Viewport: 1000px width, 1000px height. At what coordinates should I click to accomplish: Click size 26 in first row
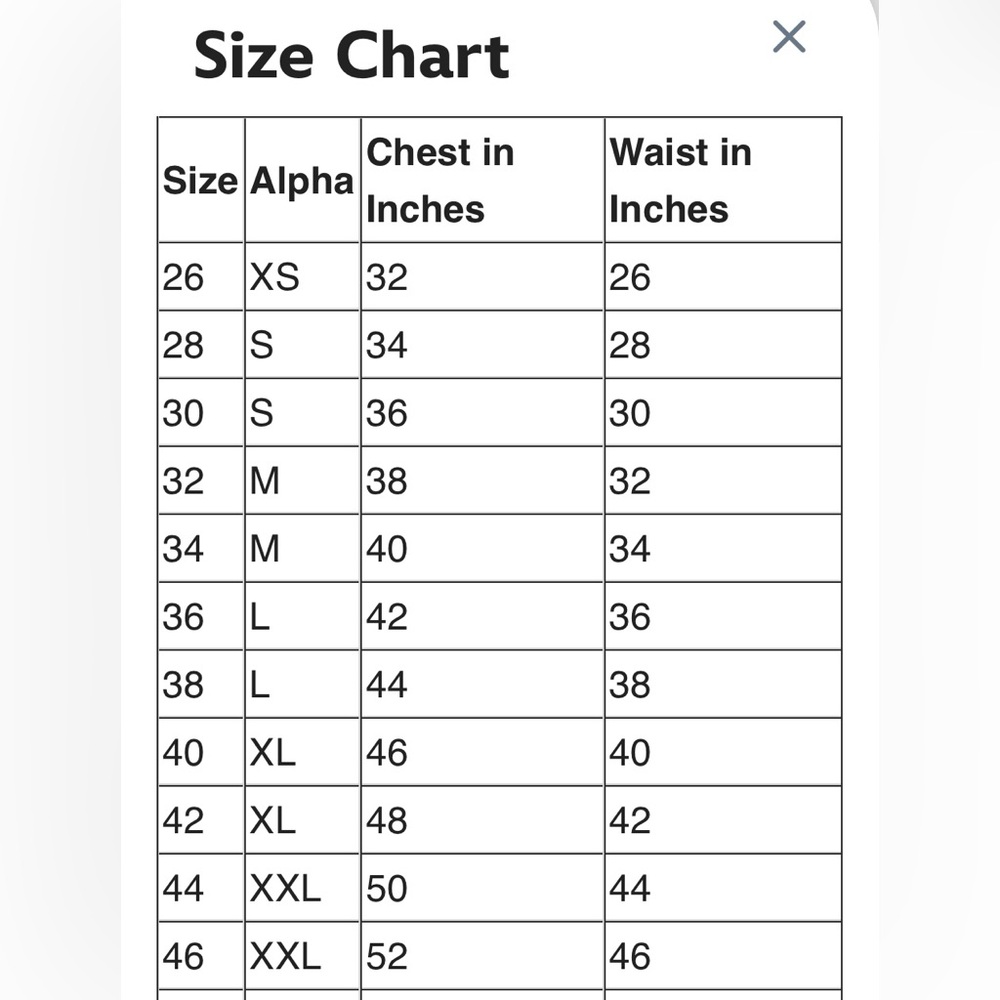[x=201, y=277]
